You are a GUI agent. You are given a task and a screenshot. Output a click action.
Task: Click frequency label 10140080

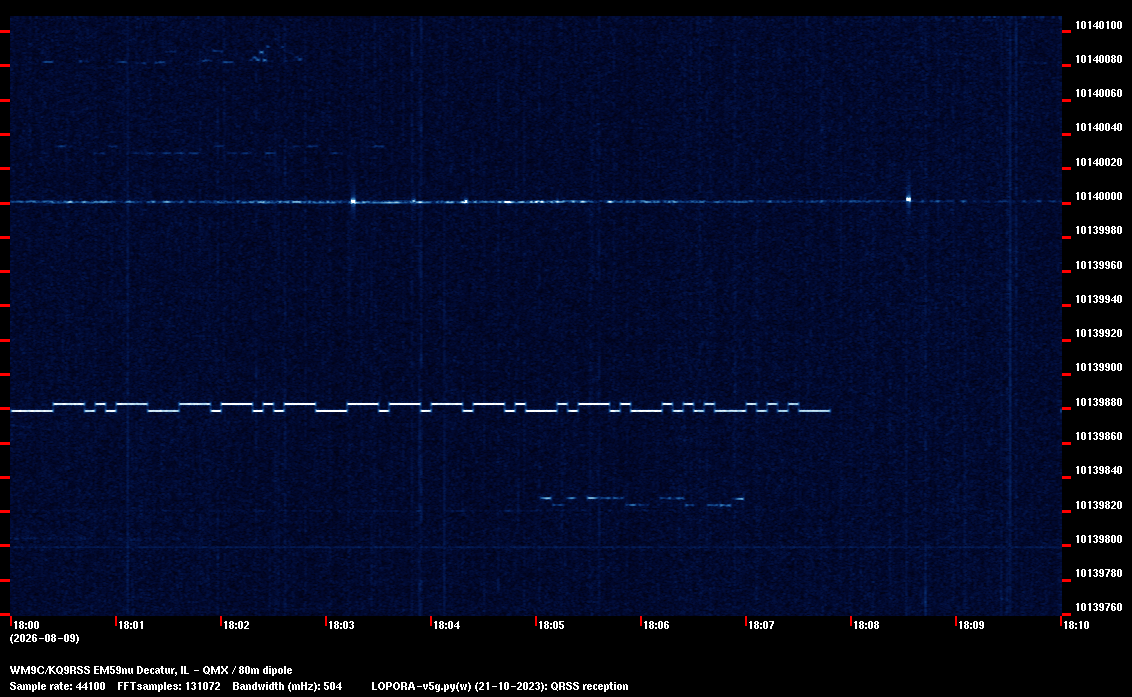(x=1099, y=59)
